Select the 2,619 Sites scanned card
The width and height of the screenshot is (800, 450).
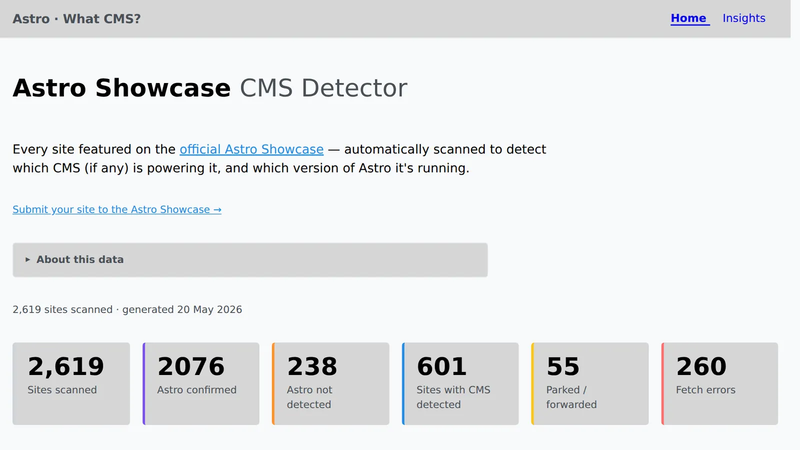pyautogui.click(x=71, y=384)
